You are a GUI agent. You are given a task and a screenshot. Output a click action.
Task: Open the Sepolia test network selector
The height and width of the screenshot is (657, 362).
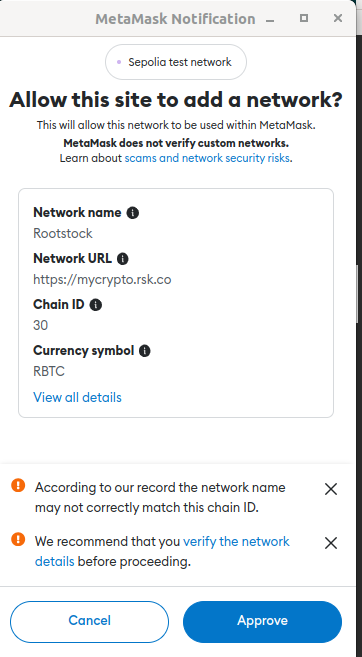point(176,62)
